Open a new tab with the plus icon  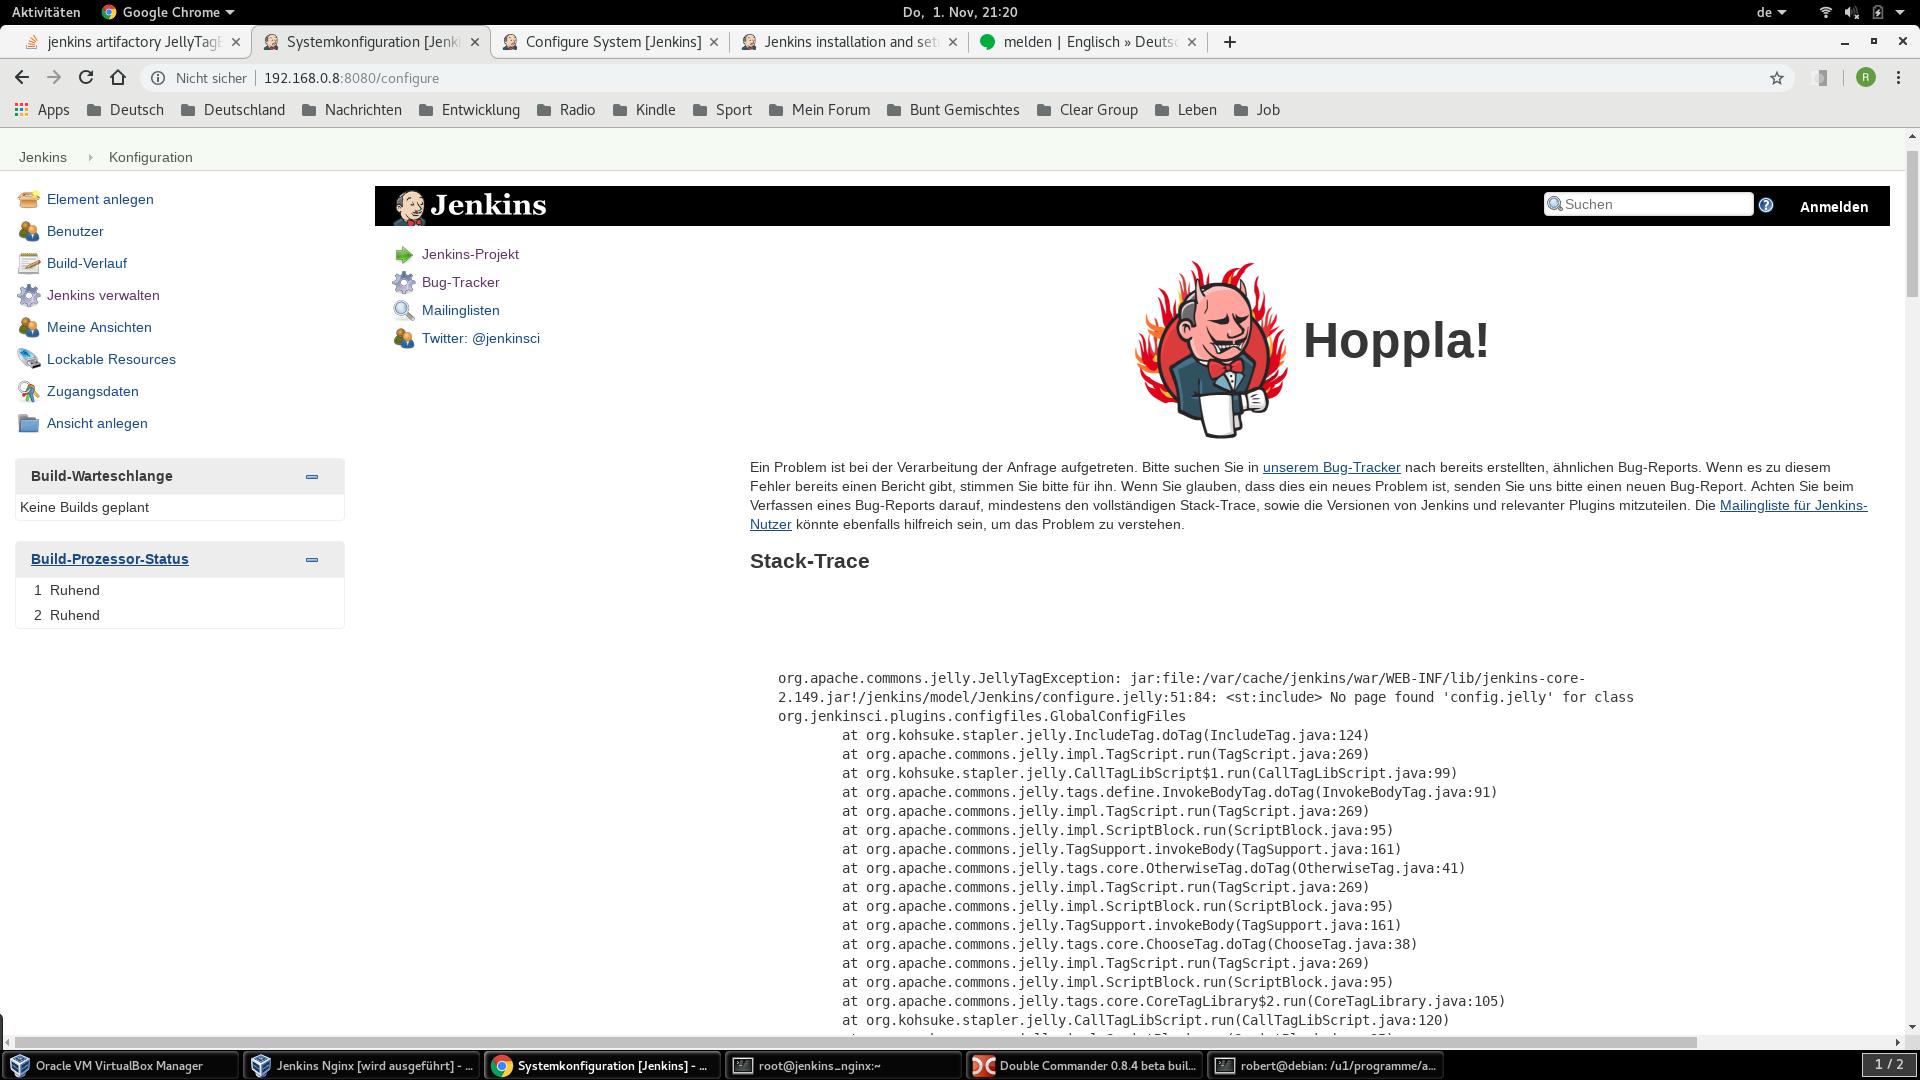1230,42
